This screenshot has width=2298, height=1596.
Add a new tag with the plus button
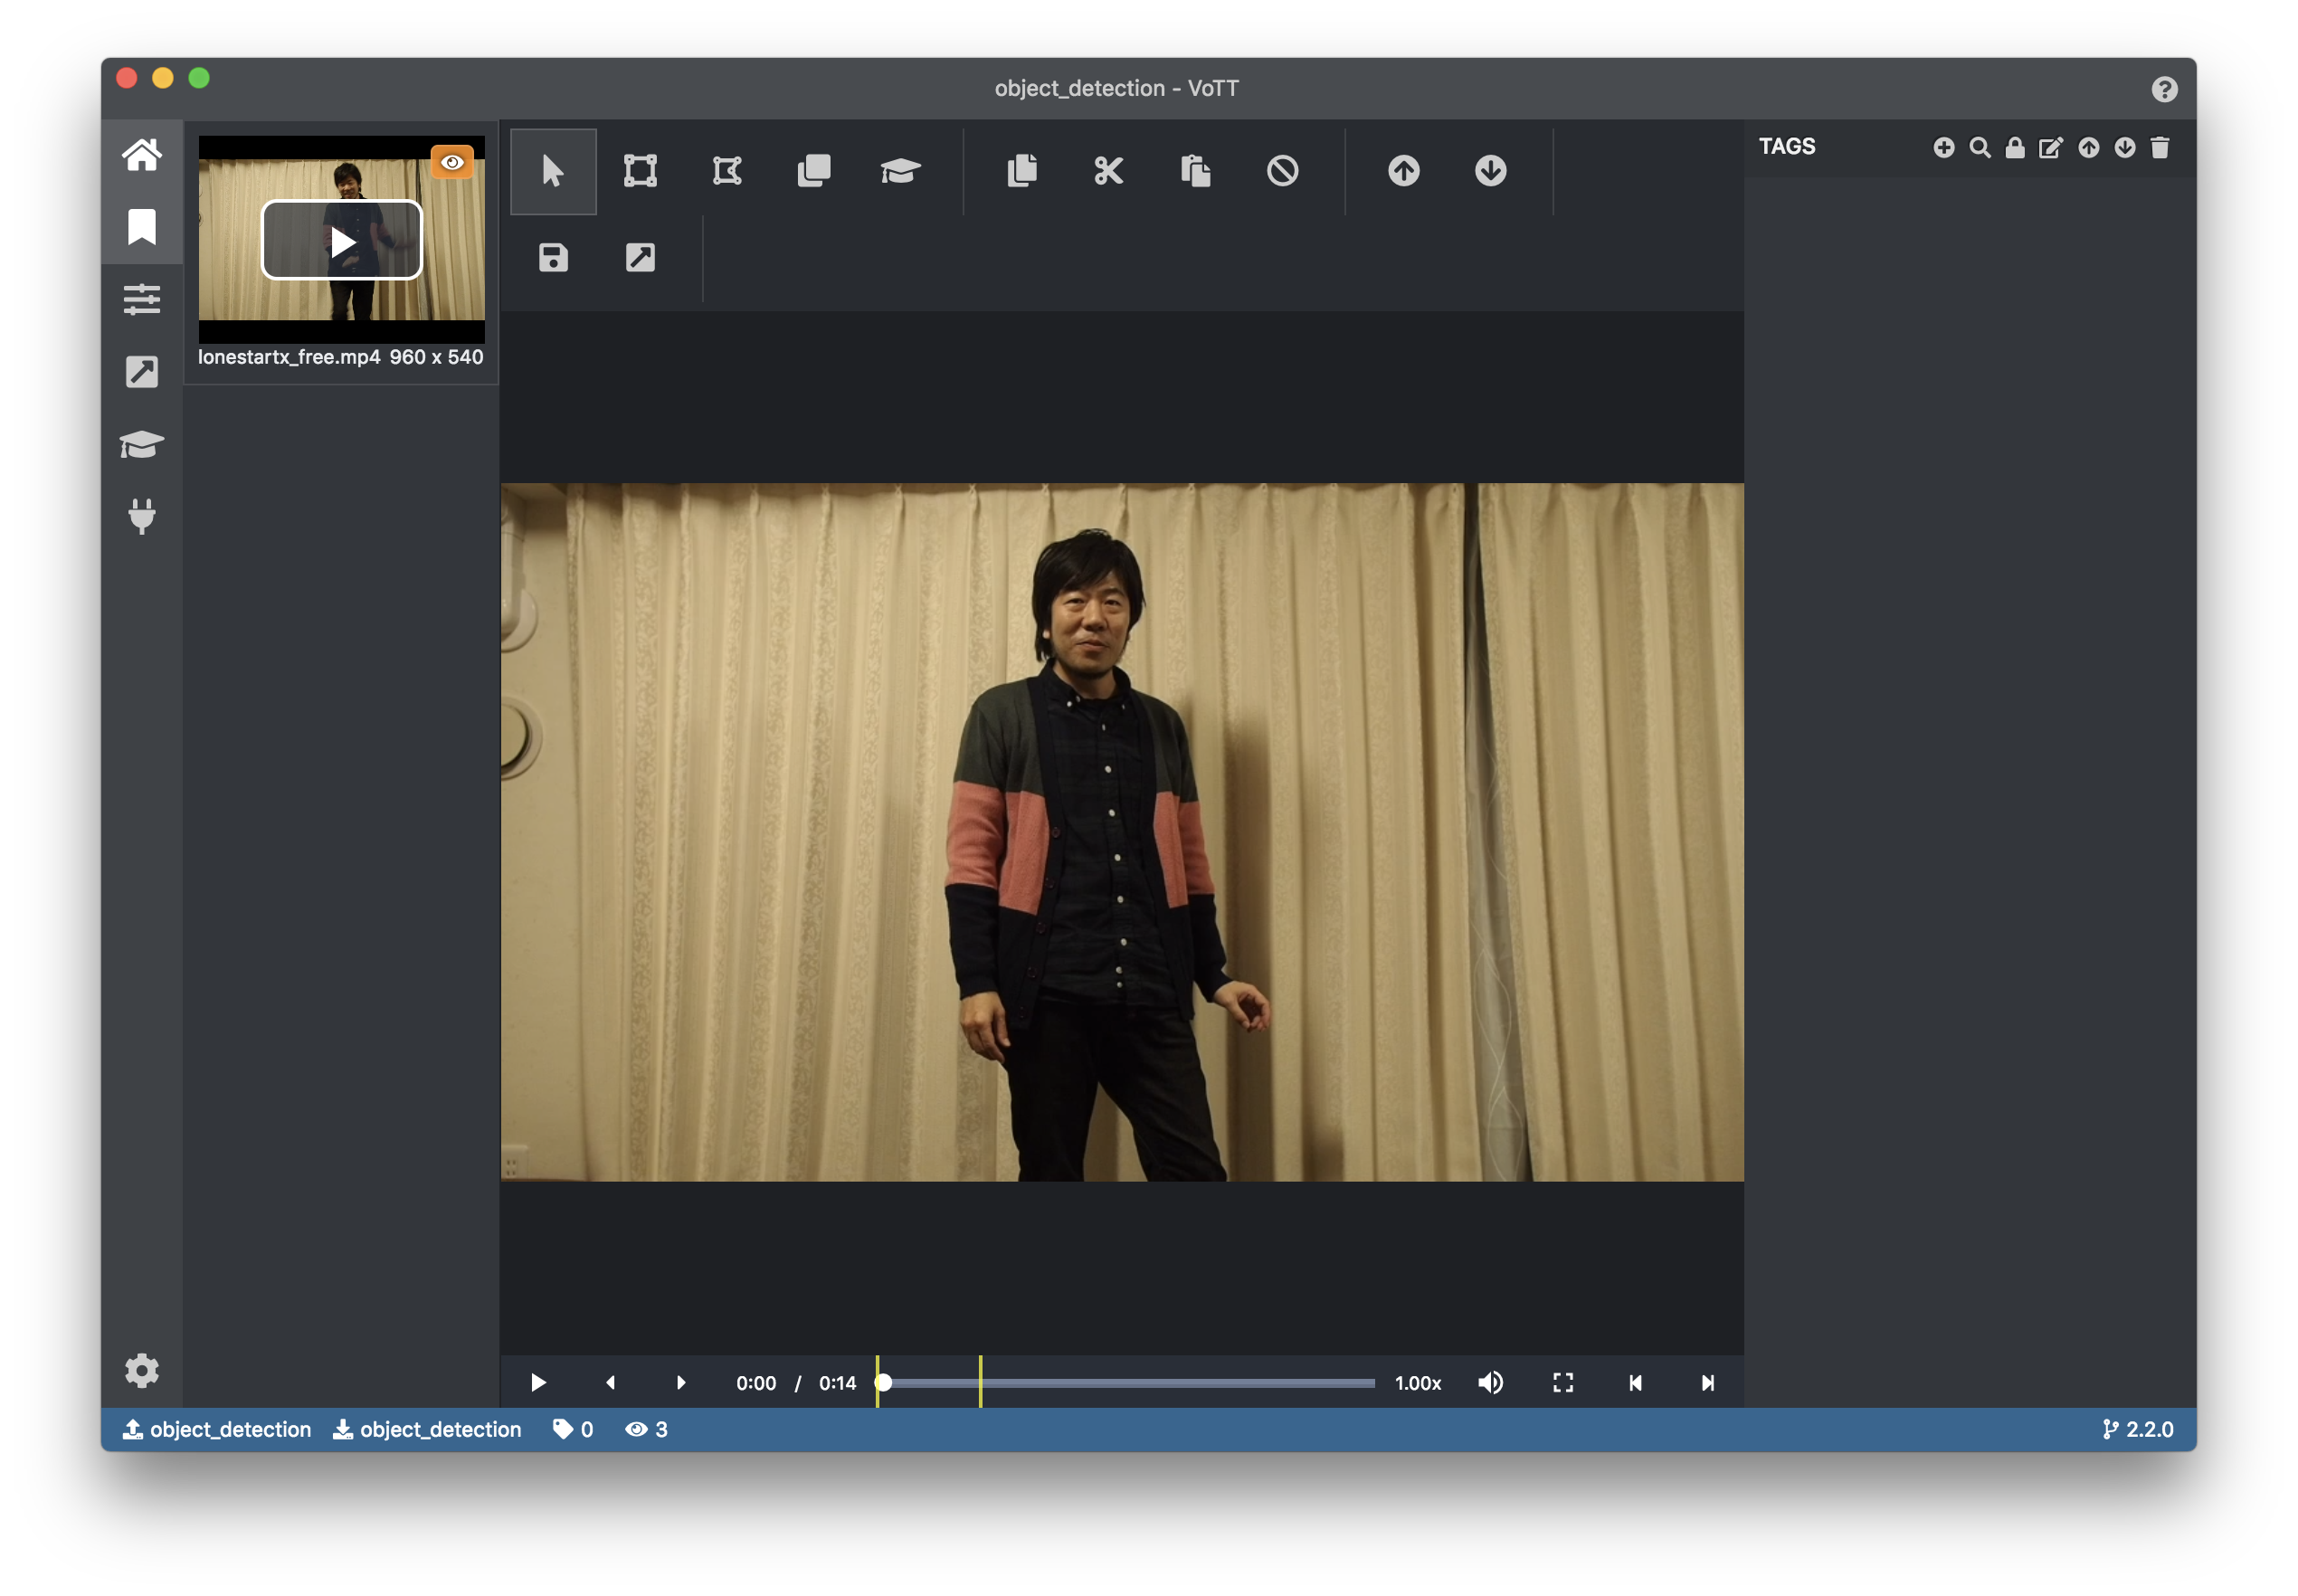(1944, 147)
